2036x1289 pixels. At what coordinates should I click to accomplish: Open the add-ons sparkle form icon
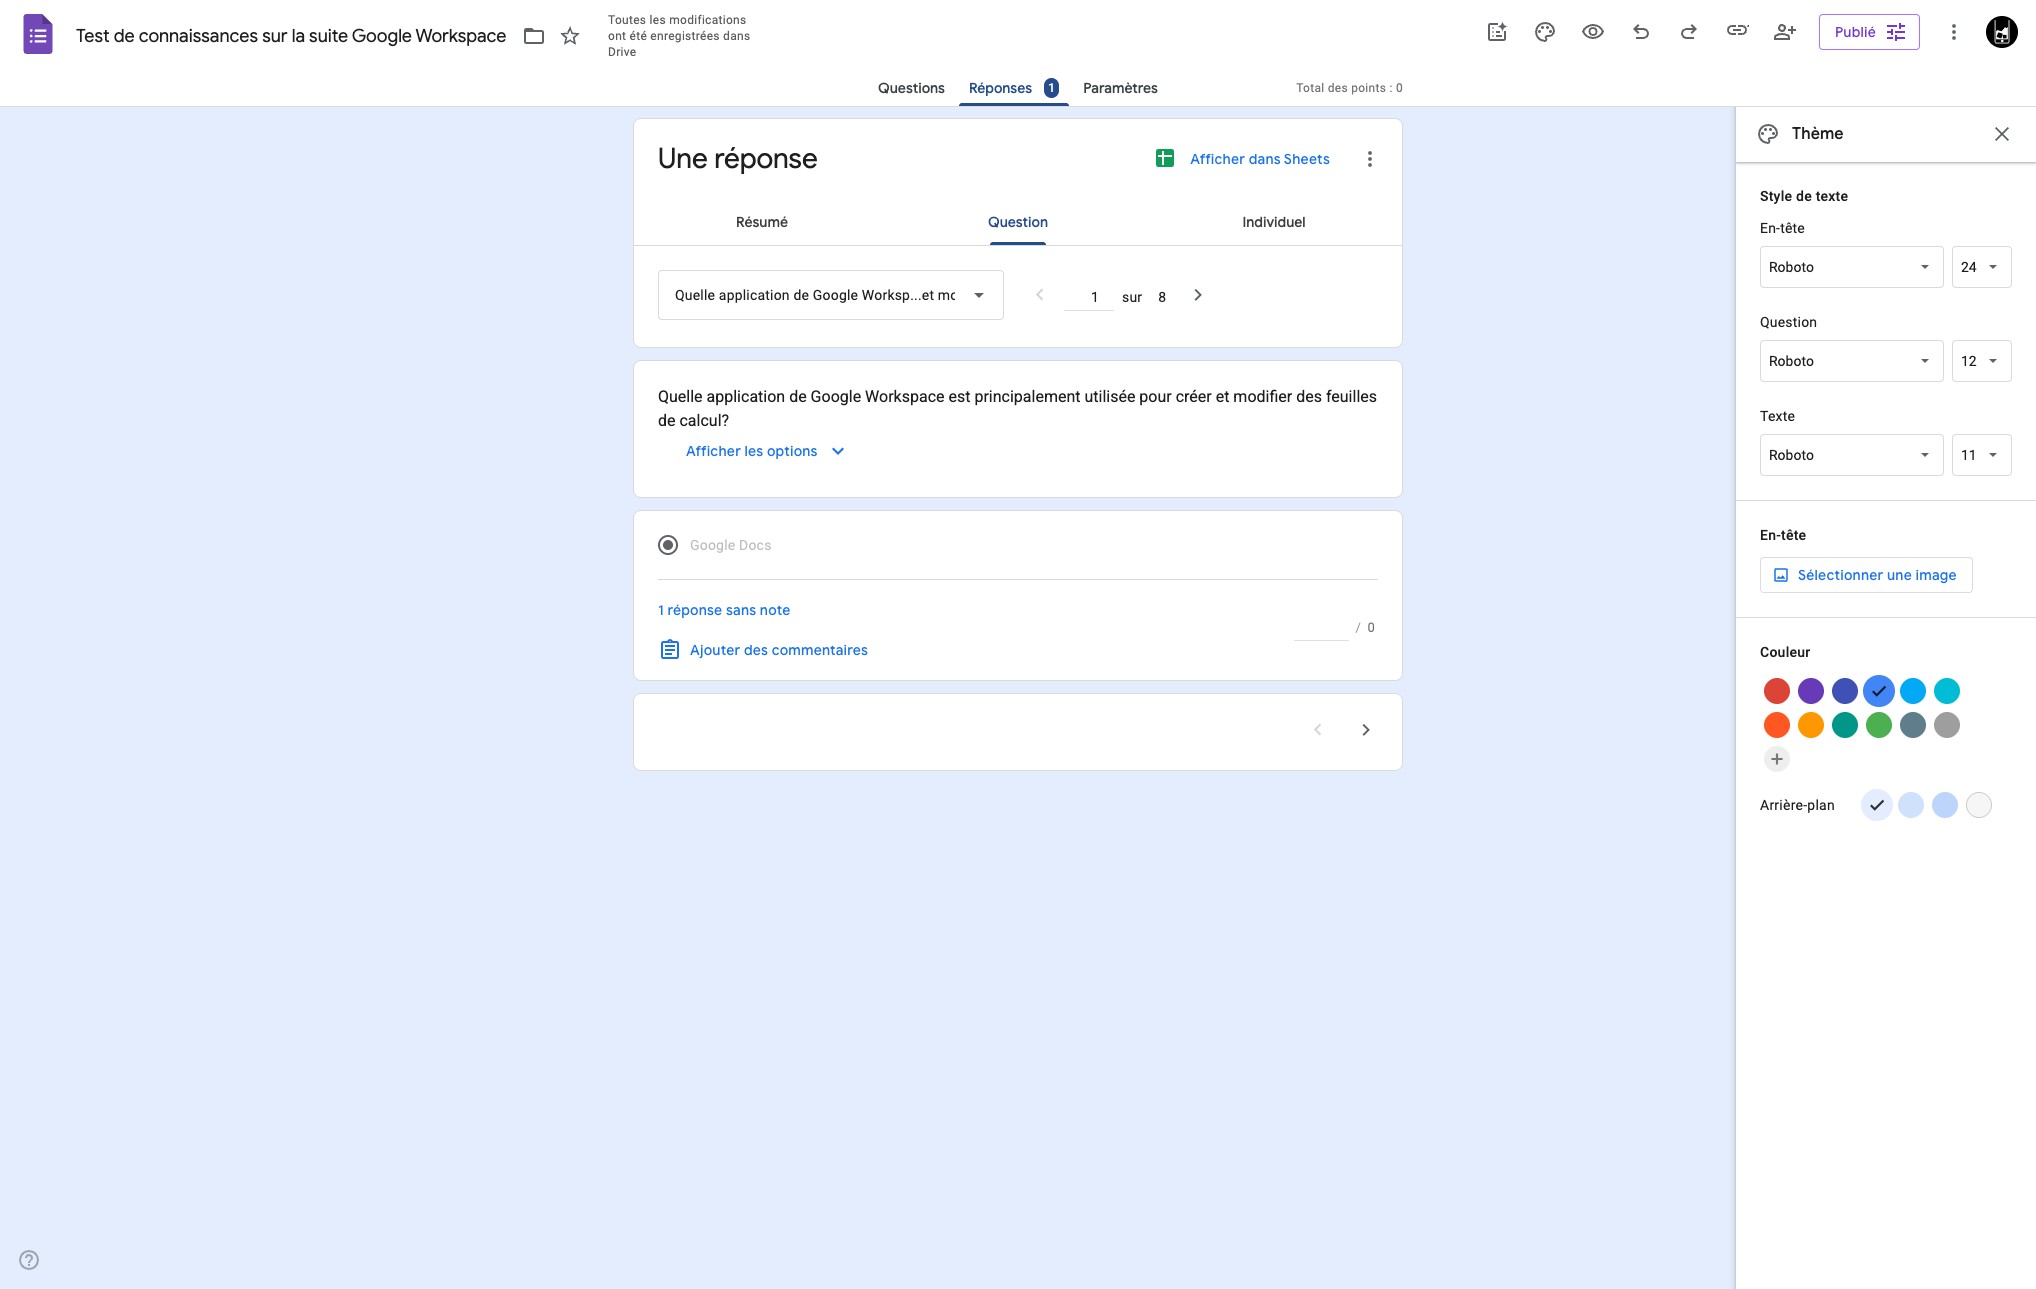click(1497, 32)
